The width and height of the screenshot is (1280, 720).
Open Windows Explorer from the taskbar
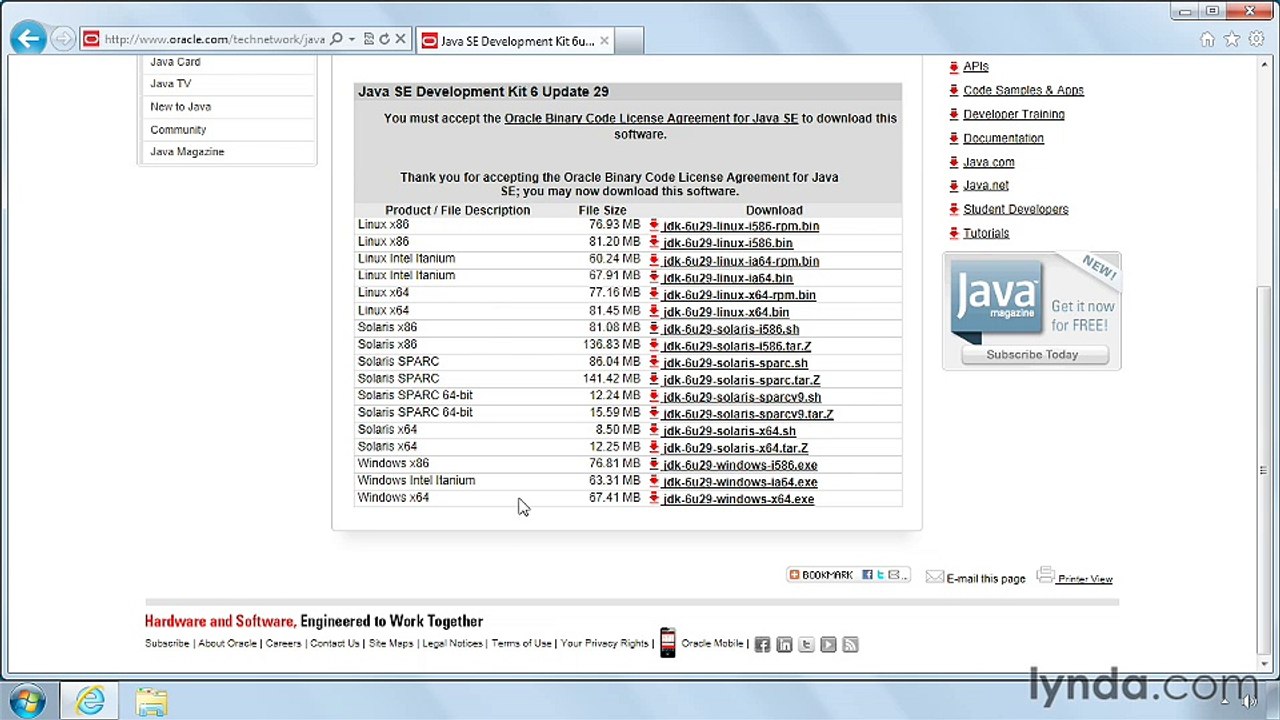(x=151, y=701)
